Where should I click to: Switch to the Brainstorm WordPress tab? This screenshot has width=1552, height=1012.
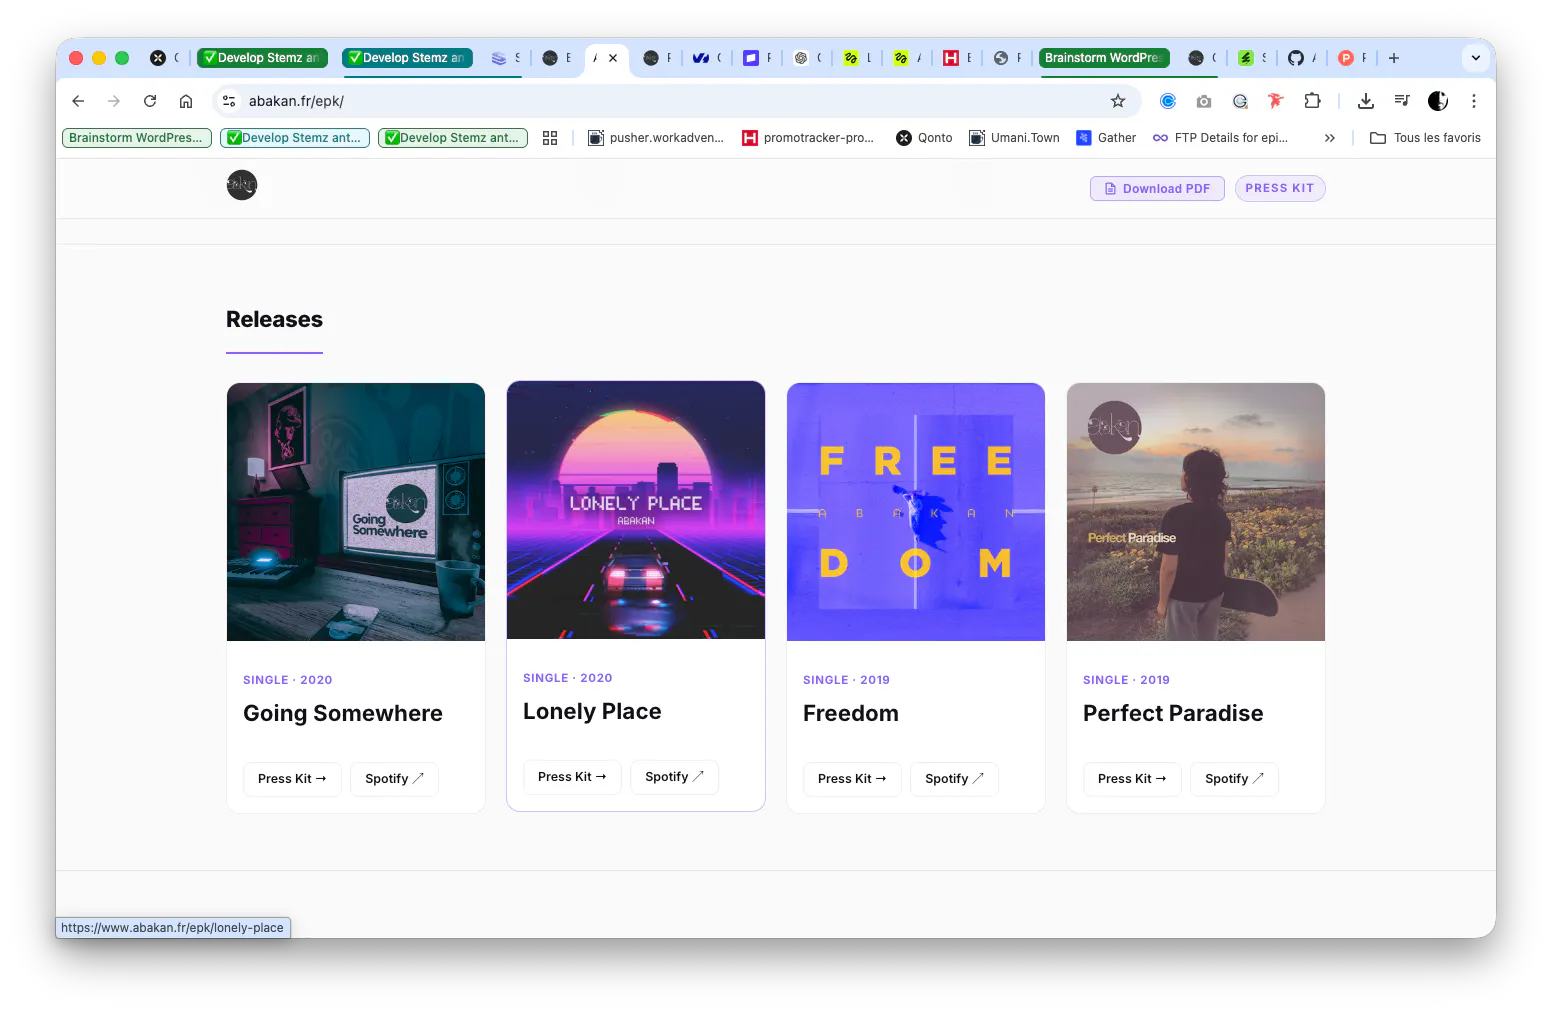(x=1104, y=58)
